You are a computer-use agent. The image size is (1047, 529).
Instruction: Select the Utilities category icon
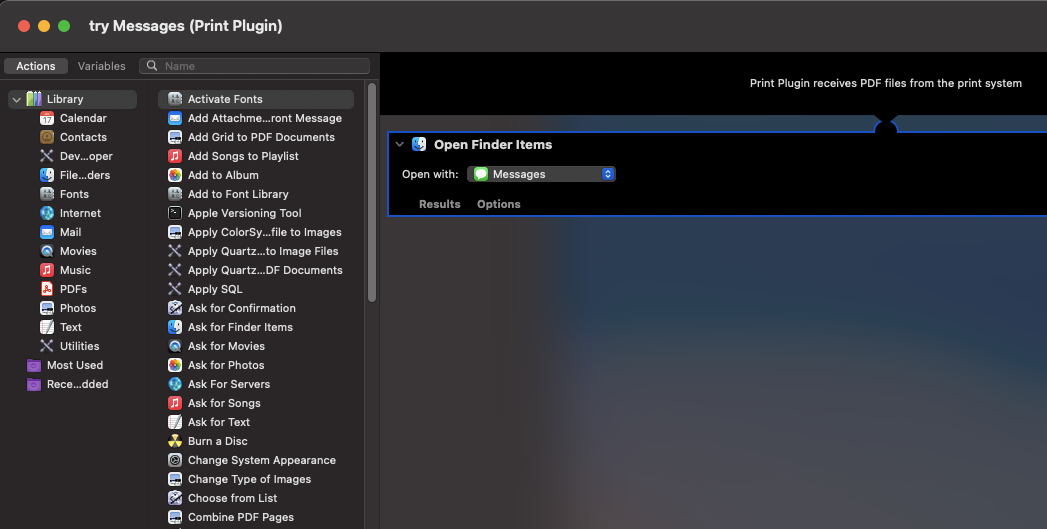[x=47, y=346]
